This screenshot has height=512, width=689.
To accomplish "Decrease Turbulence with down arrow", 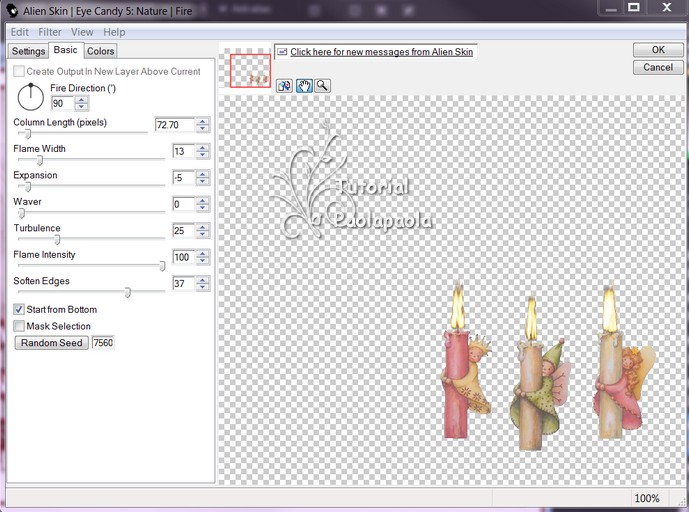I will [x=202, y=234].
